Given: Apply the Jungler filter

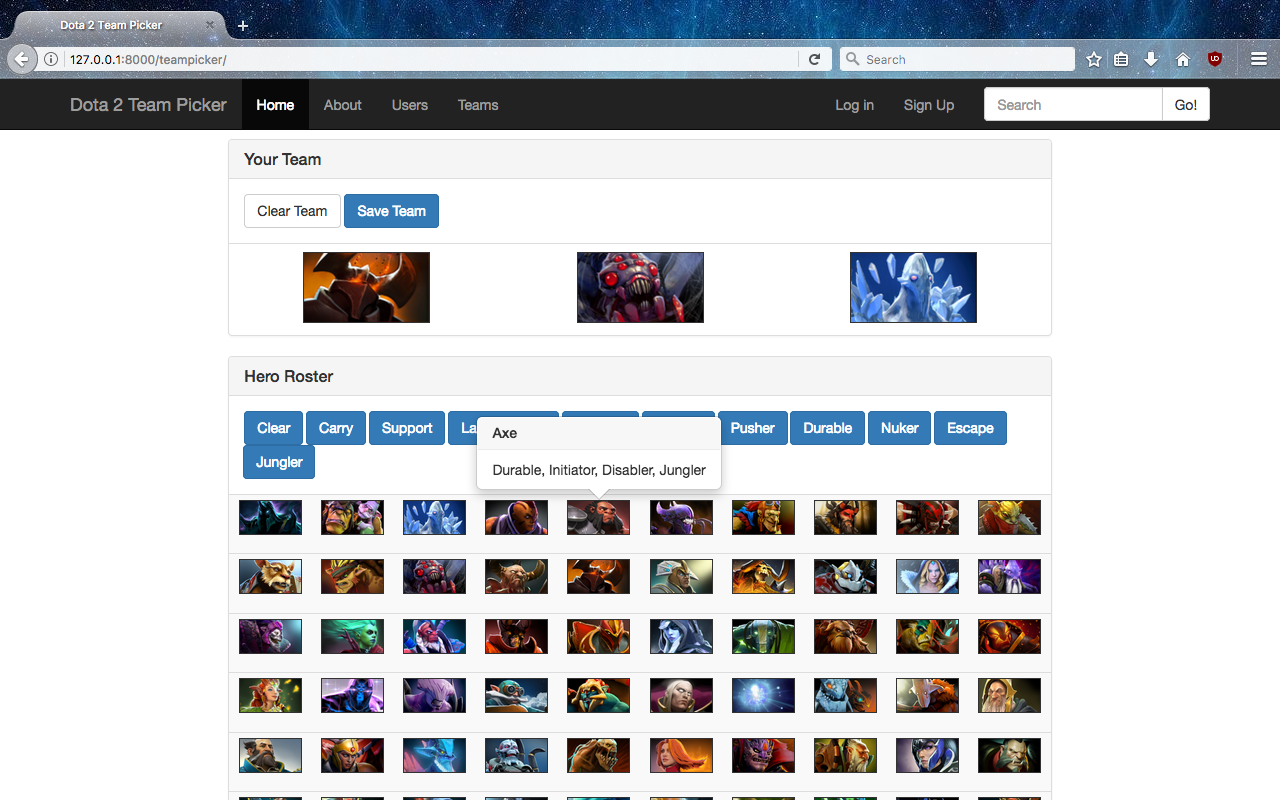Looking at the screenshot, I should 279,462.
